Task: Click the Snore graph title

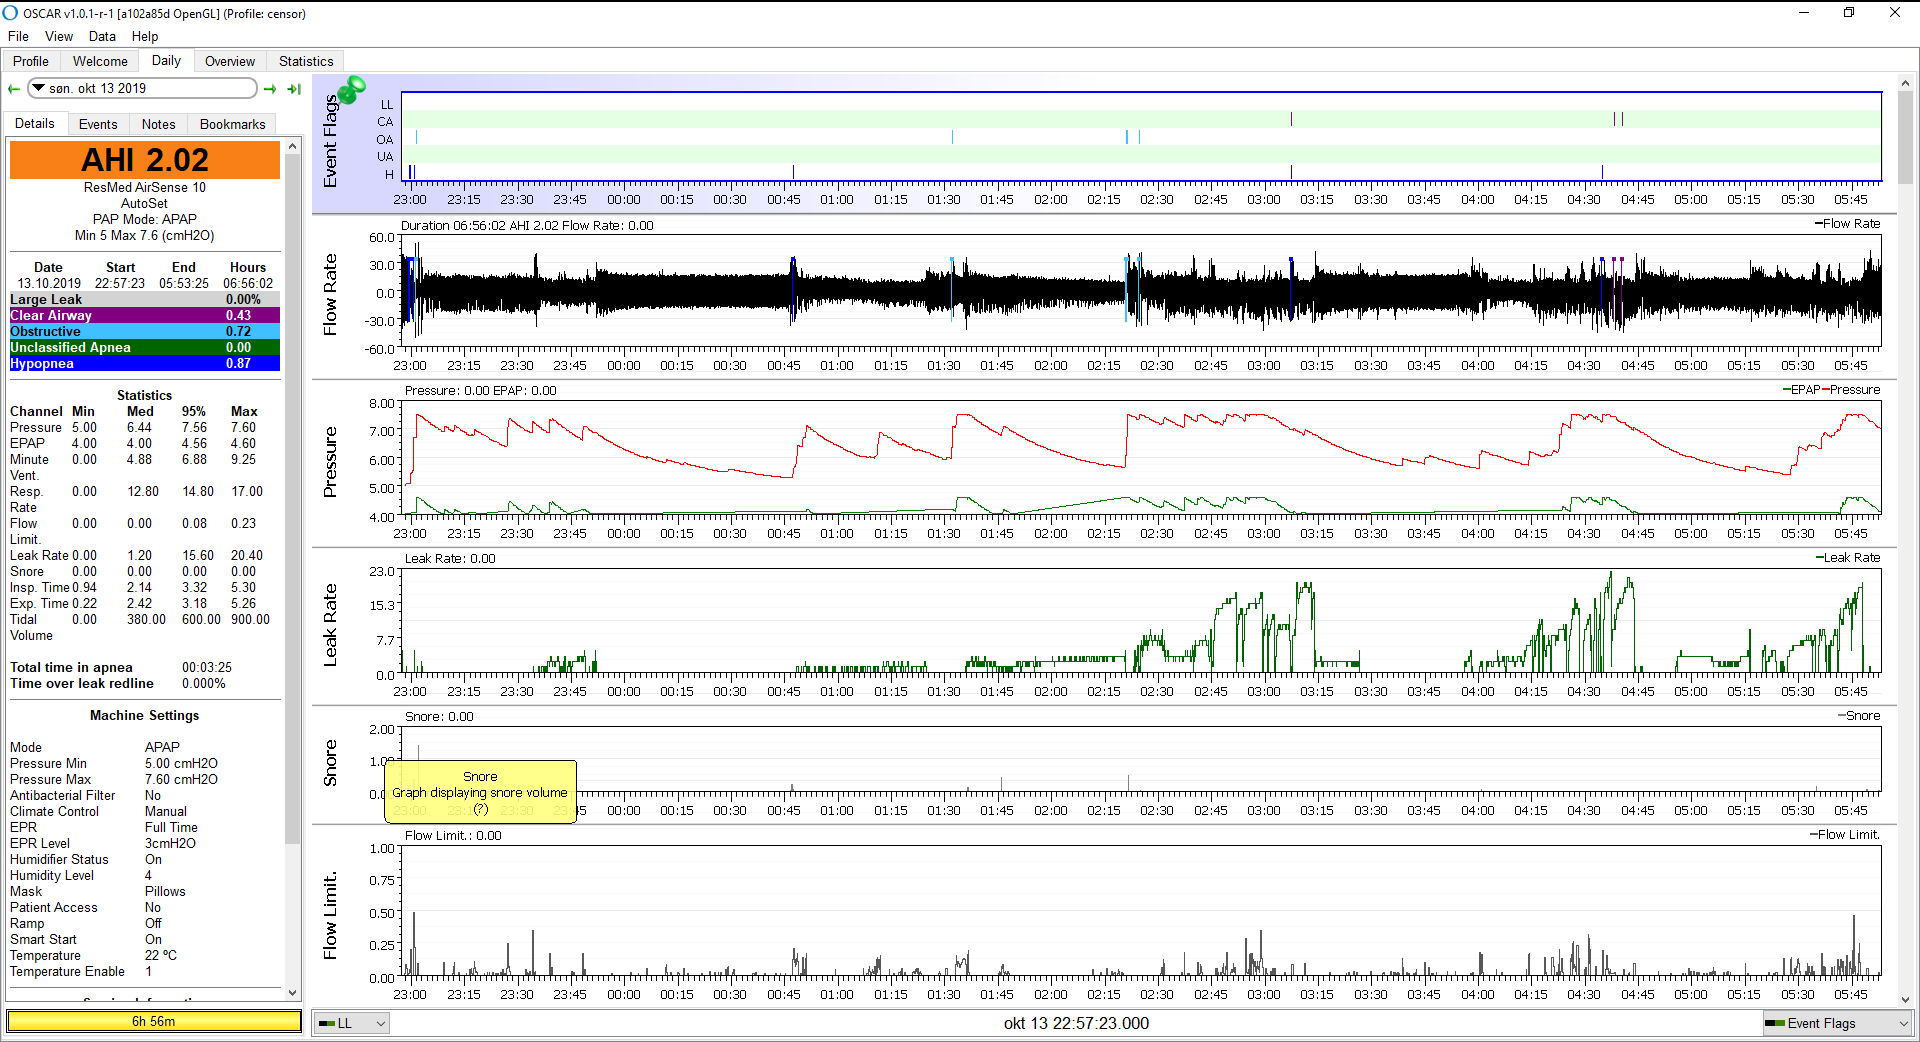Action: click(330, 763)
